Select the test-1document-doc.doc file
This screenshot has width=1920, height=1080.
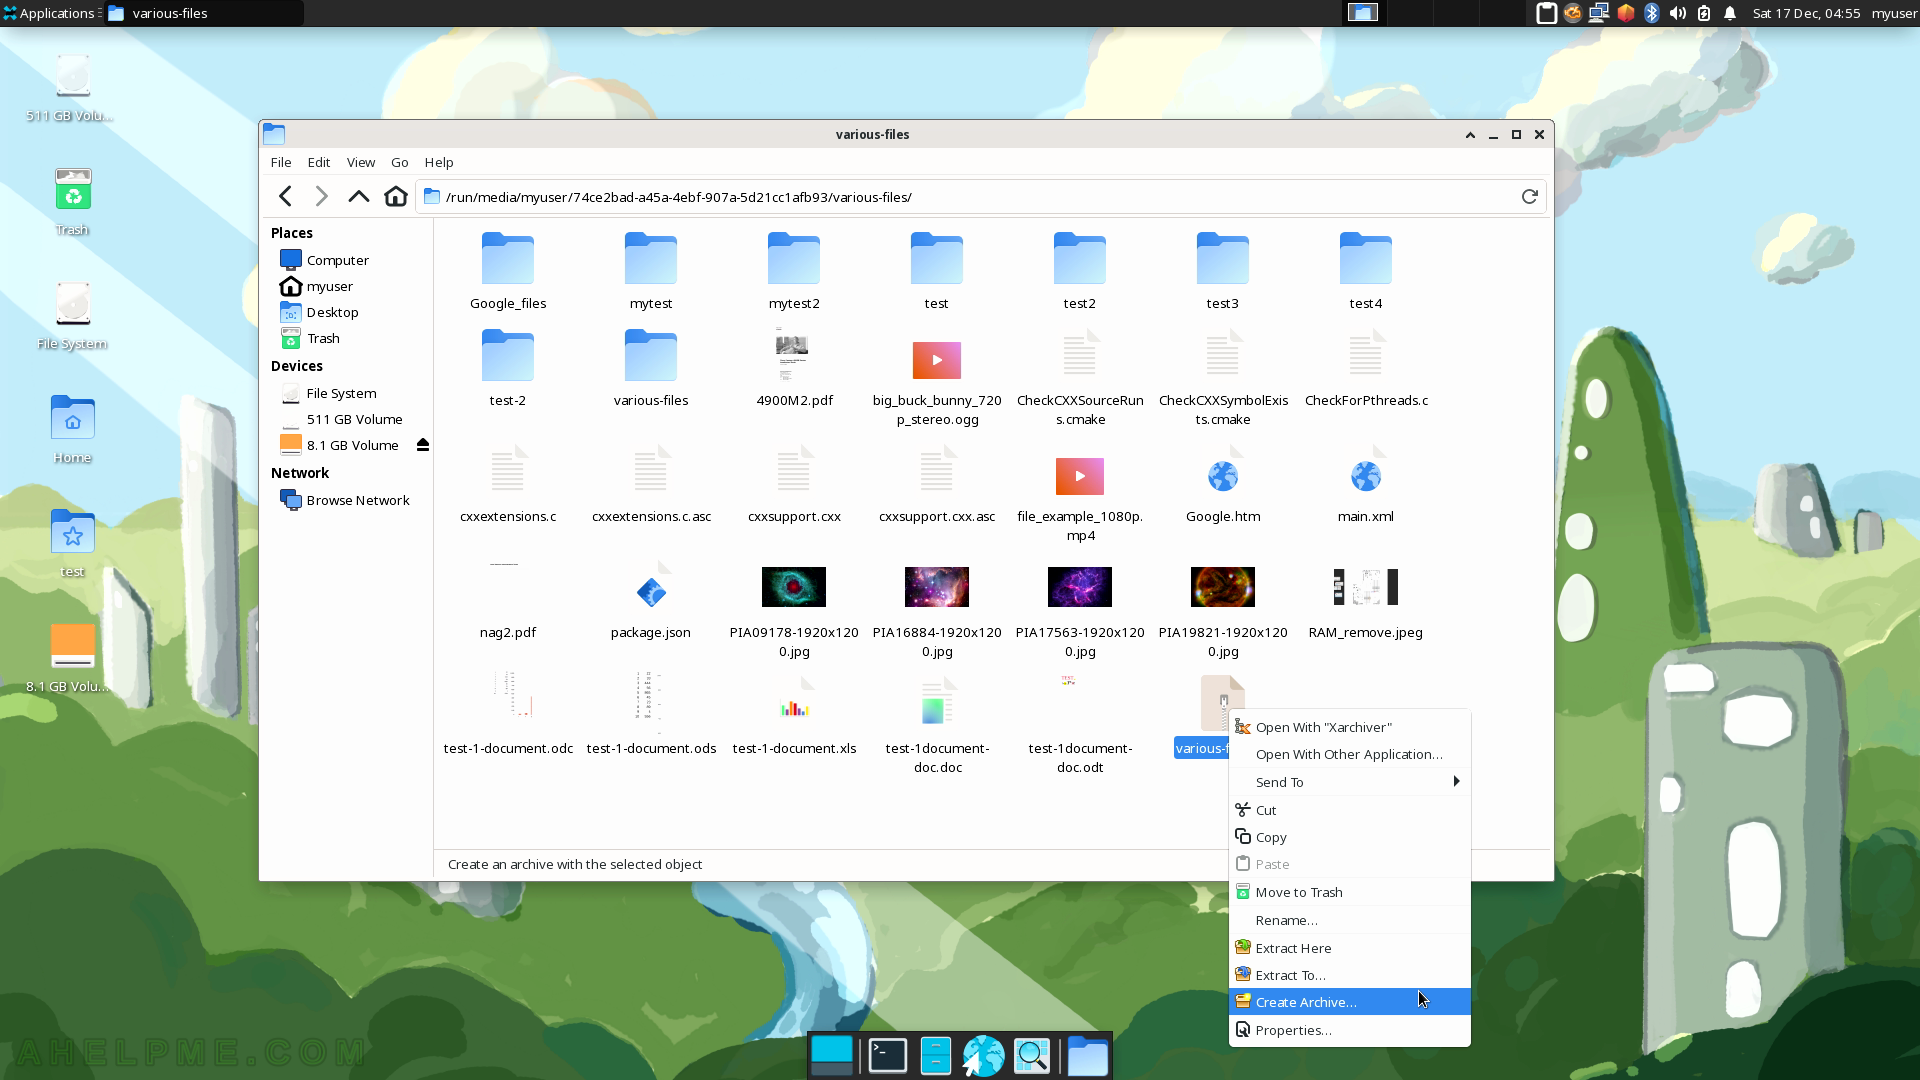(x=937, y=726)
